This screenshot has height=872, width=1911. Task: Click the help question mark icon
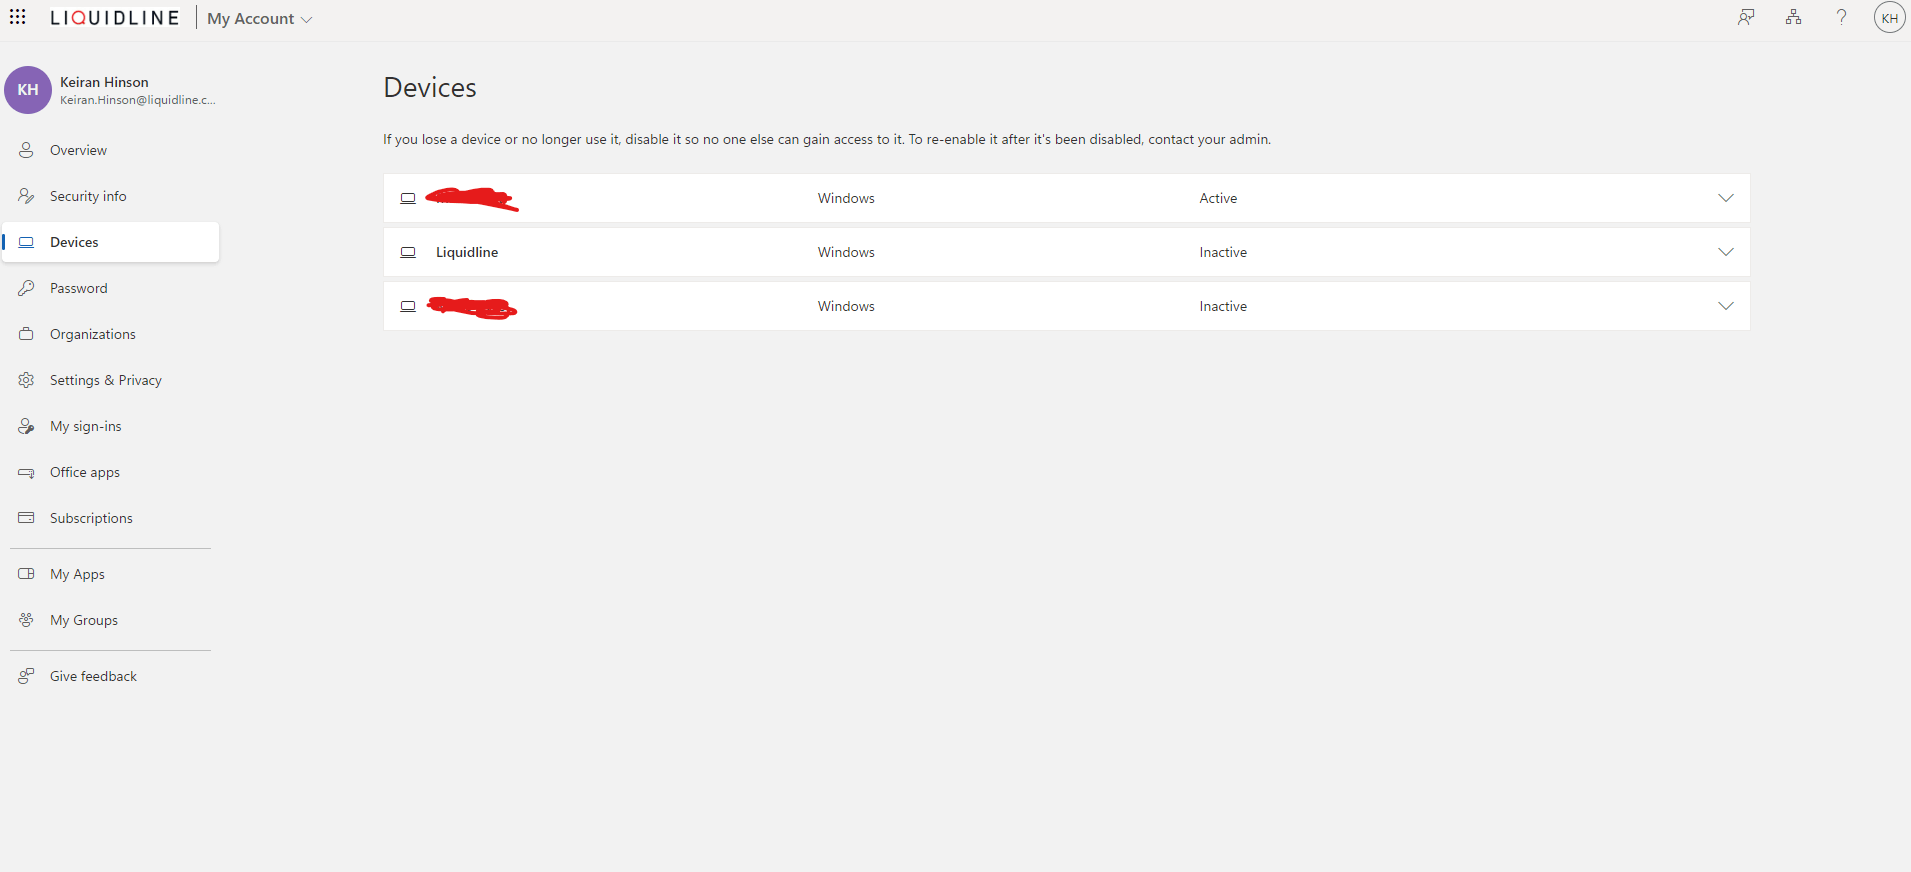pyautogui.click(x=1841, y=17)
